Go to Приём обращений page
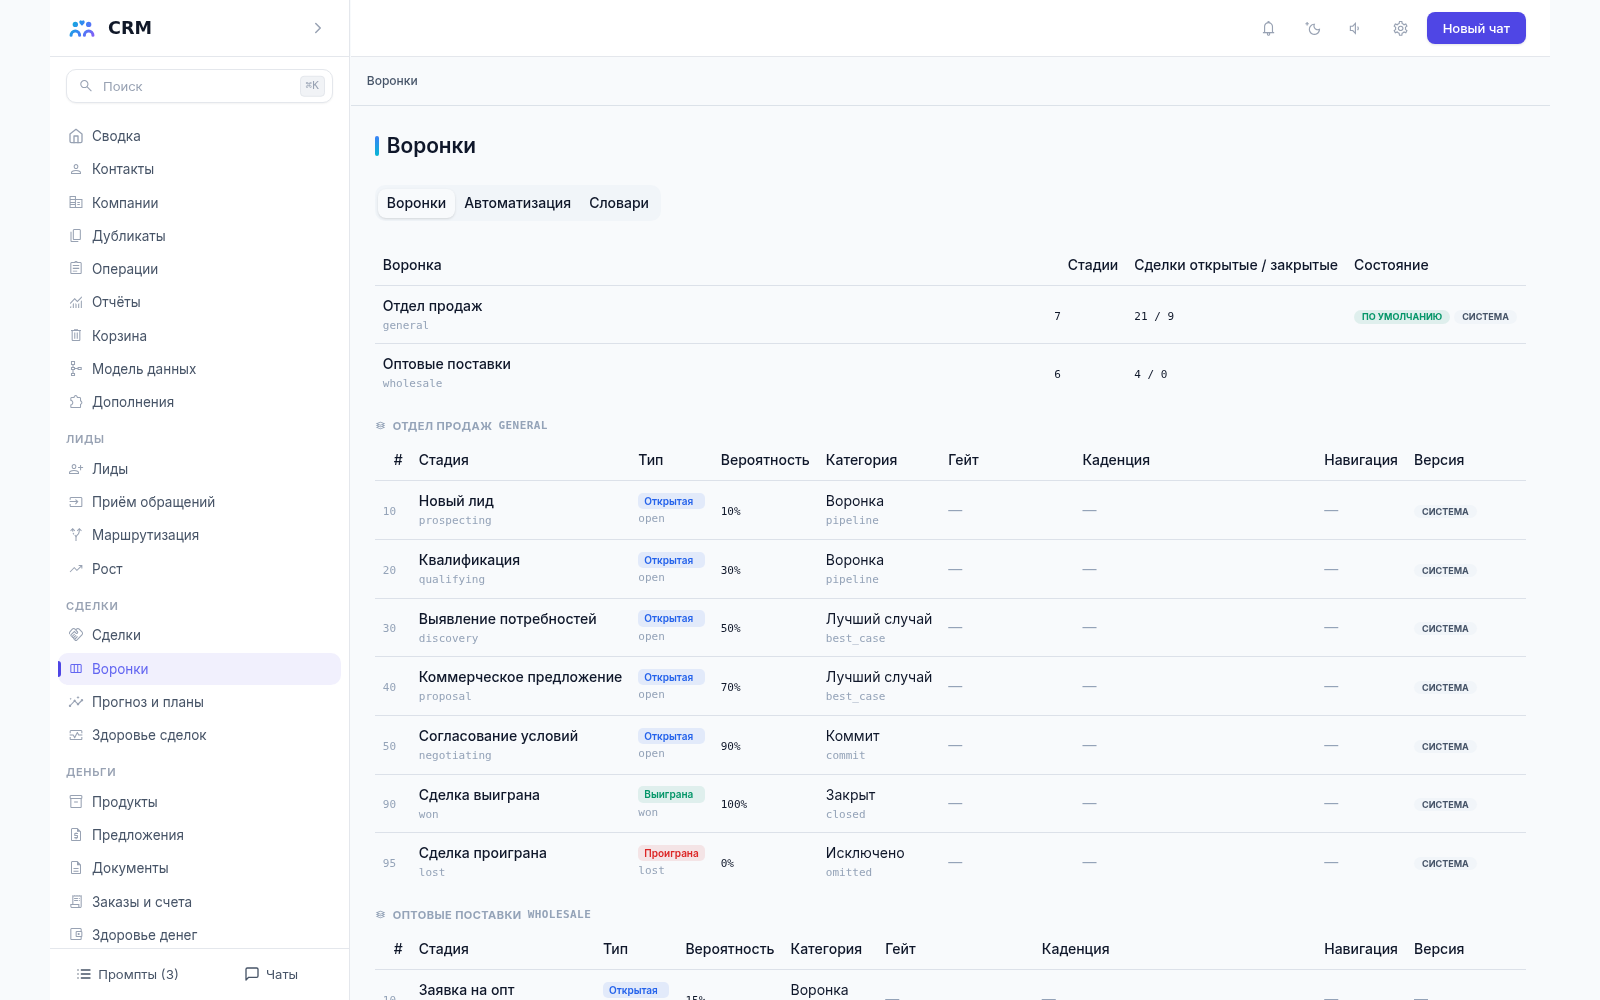The image size is (1600, 1000). click(199, 502)
